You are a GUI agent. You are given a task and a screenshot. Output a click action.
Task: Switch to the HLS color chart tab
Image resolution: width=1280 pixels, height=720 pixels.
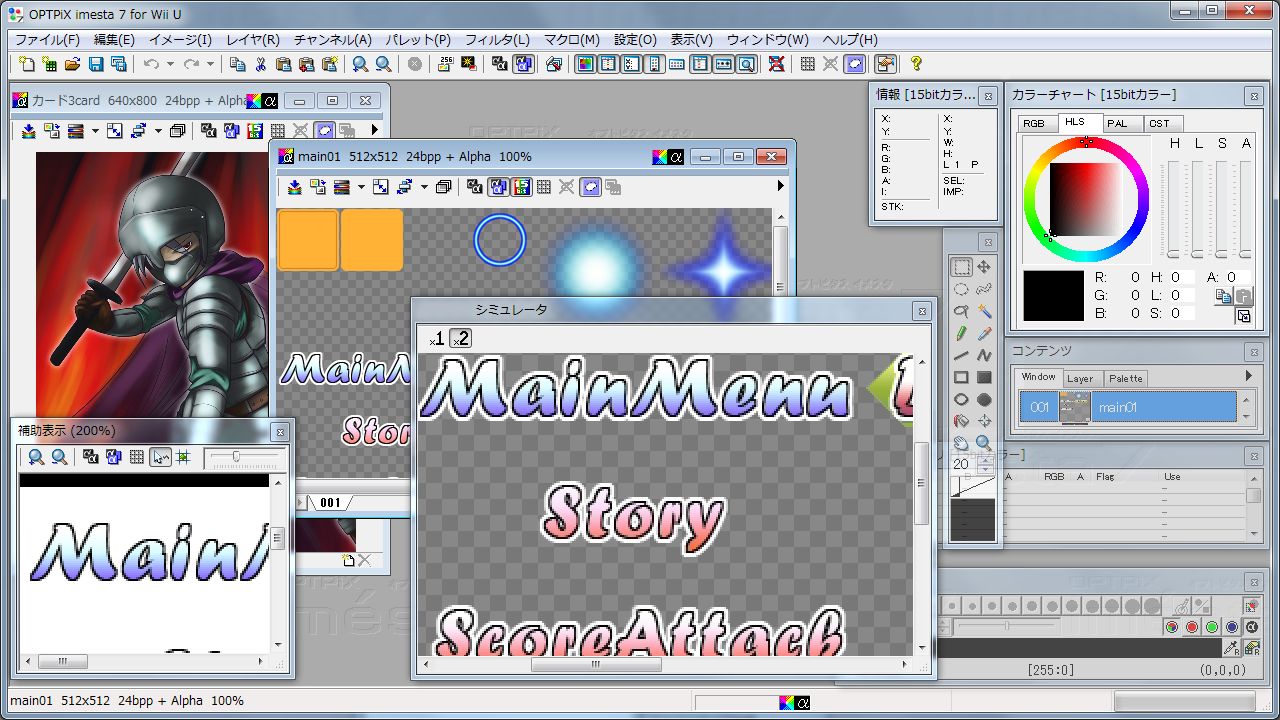pyautogui.click(x=1075, y=123)
